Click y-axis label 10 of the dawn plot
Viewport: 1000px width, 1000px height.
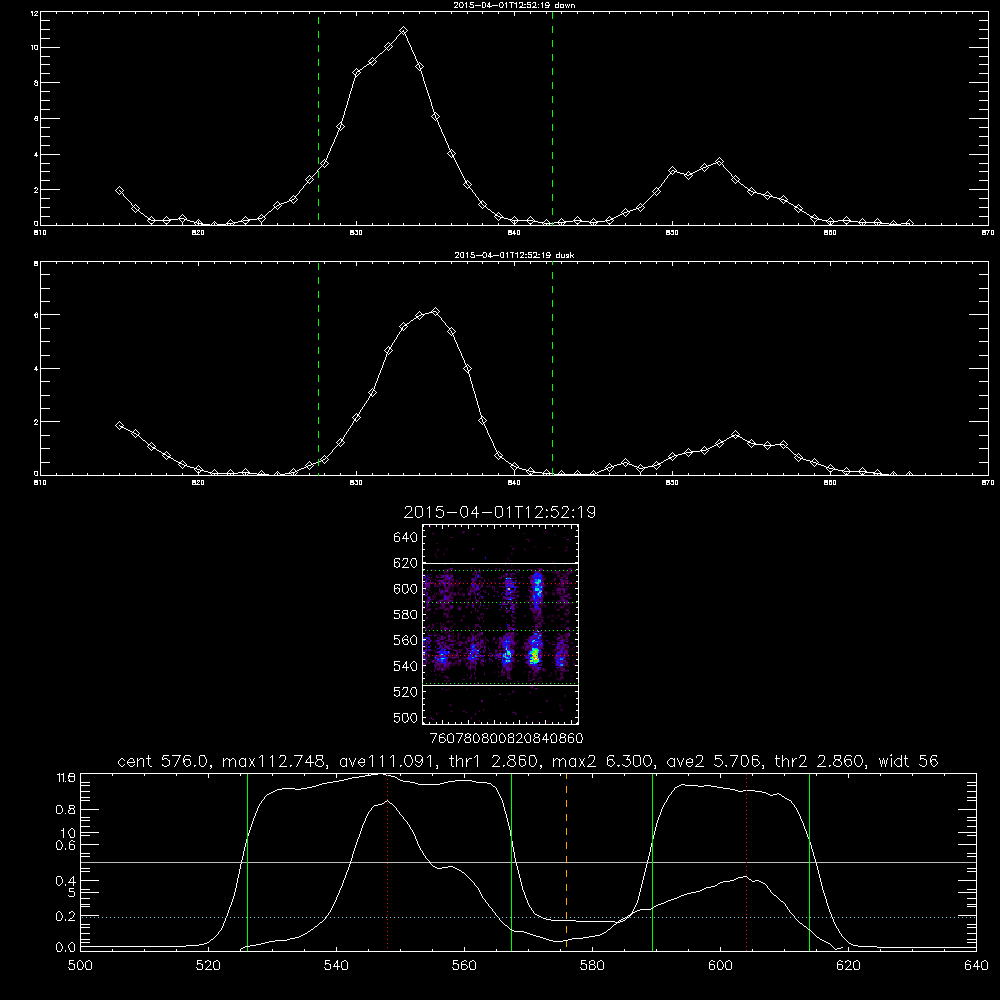(x=34, y=48)
